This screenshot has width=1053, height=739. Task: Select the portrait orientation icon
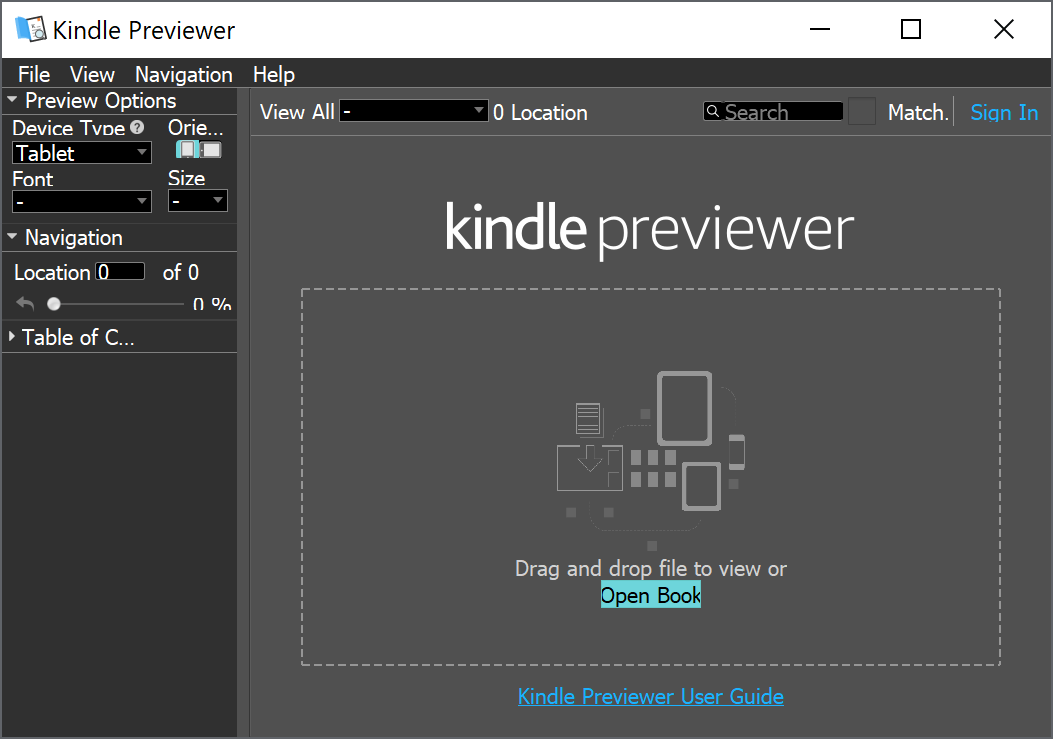[187, 150]
